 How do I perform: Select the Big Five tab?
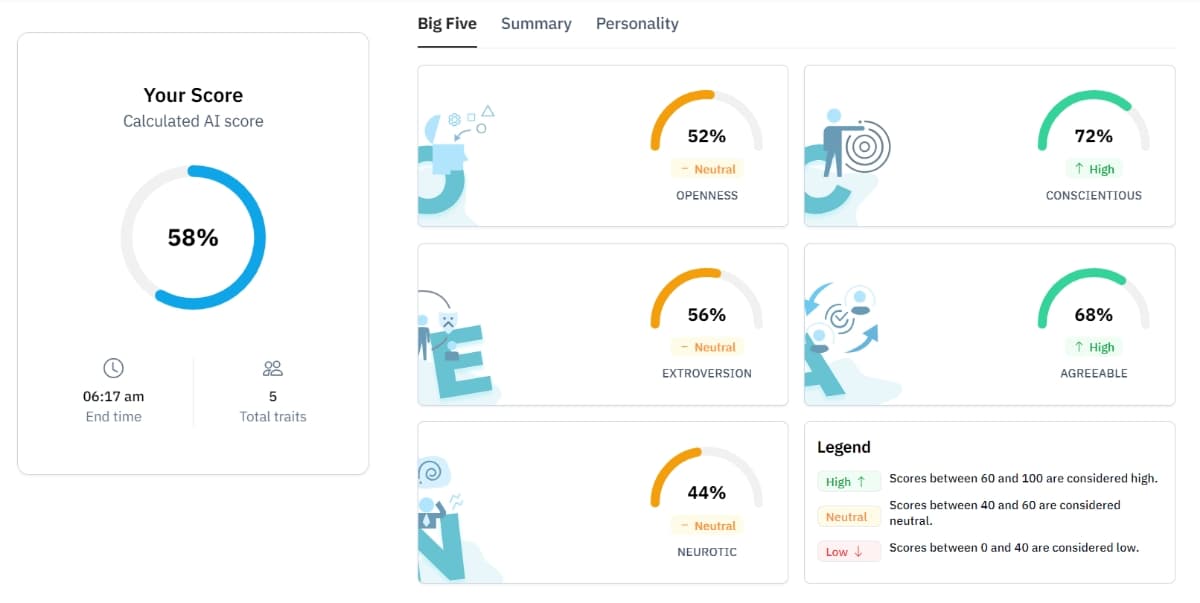click(x=447, y=24)
